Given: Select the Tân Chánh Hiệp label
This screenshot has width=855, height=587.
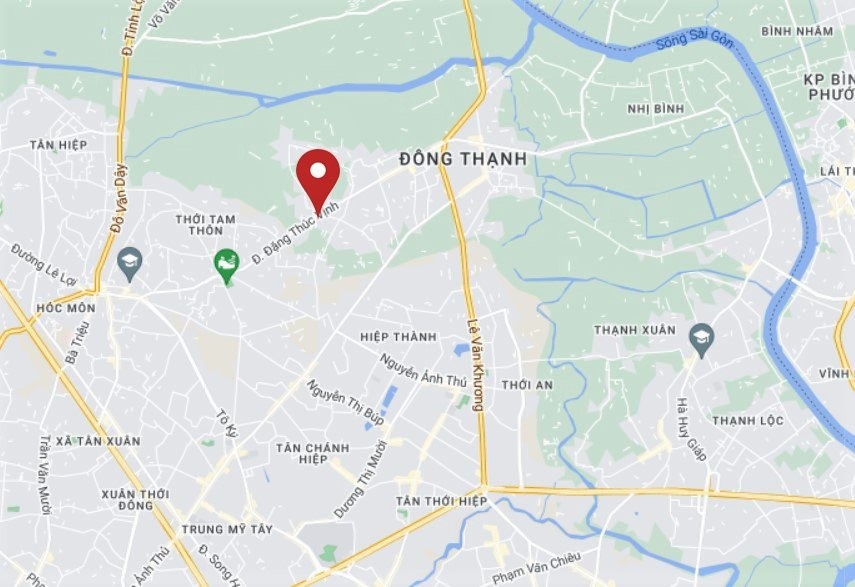Looking at the screenshot, I should [312, 453].
